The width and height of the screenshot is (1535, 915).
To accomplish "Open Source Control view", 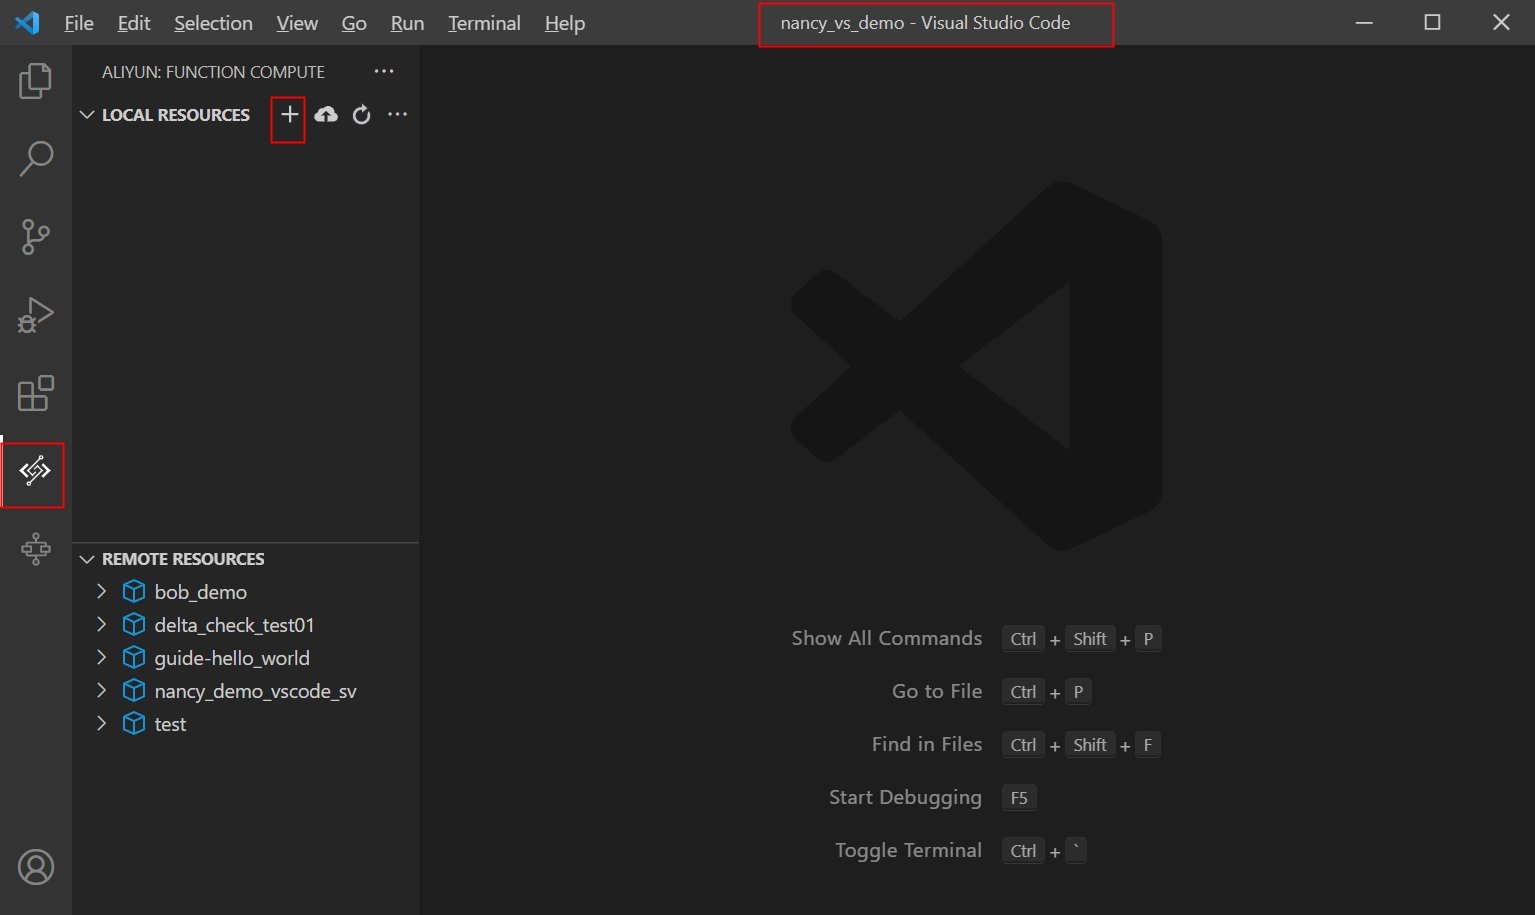I will (36, 237).
